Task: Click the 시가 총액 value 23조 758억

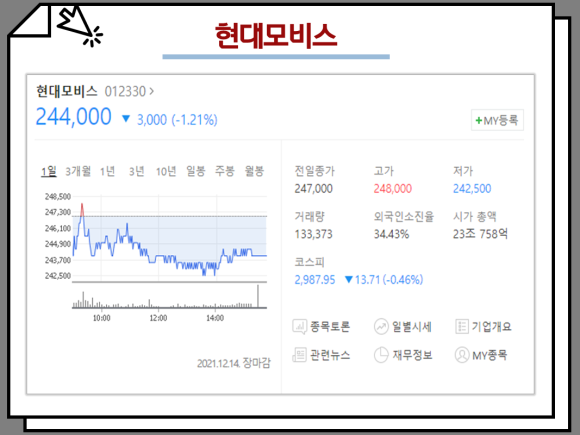Action: pyautogui.click(x=480, y=234)
